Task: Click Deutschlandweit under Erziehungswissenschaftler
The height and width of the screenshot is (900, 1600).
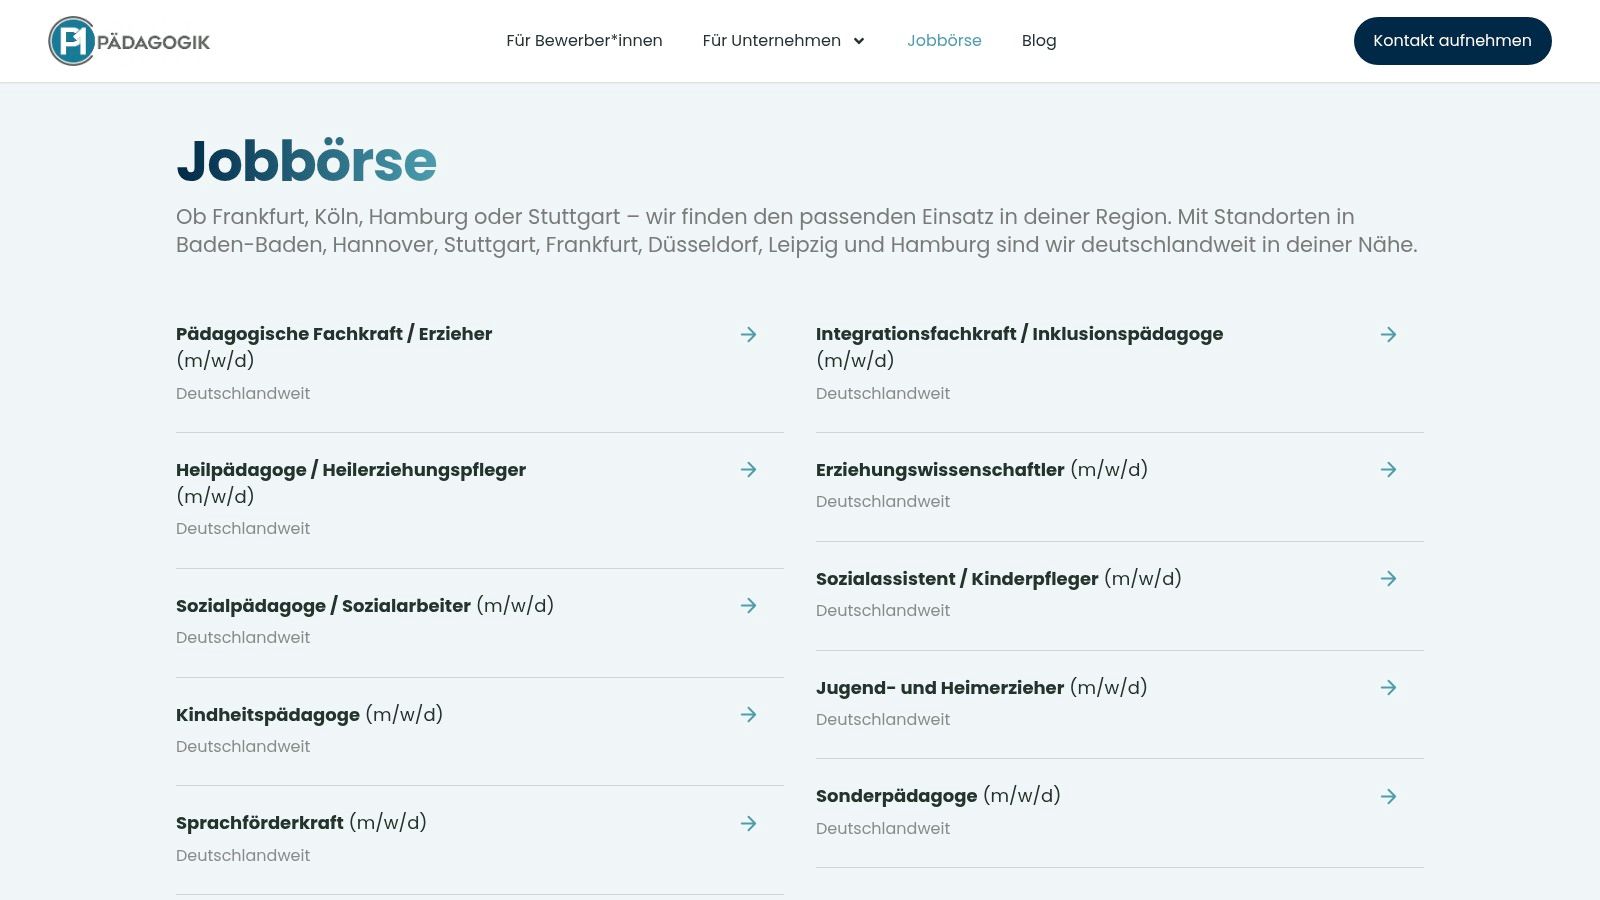Action: click(x=883, y=501)
